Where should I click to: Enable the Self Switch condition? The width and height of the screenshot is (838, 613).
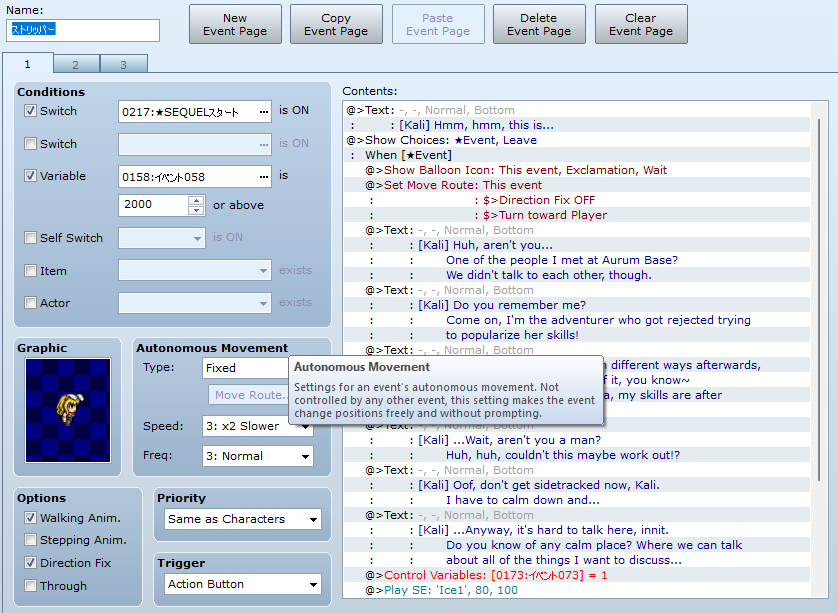coord(31,238)
